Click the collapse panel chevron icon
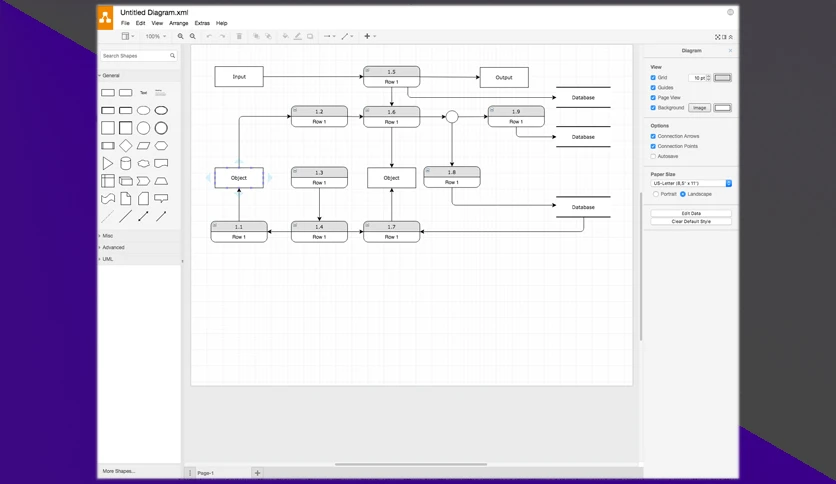 point(730,37)
